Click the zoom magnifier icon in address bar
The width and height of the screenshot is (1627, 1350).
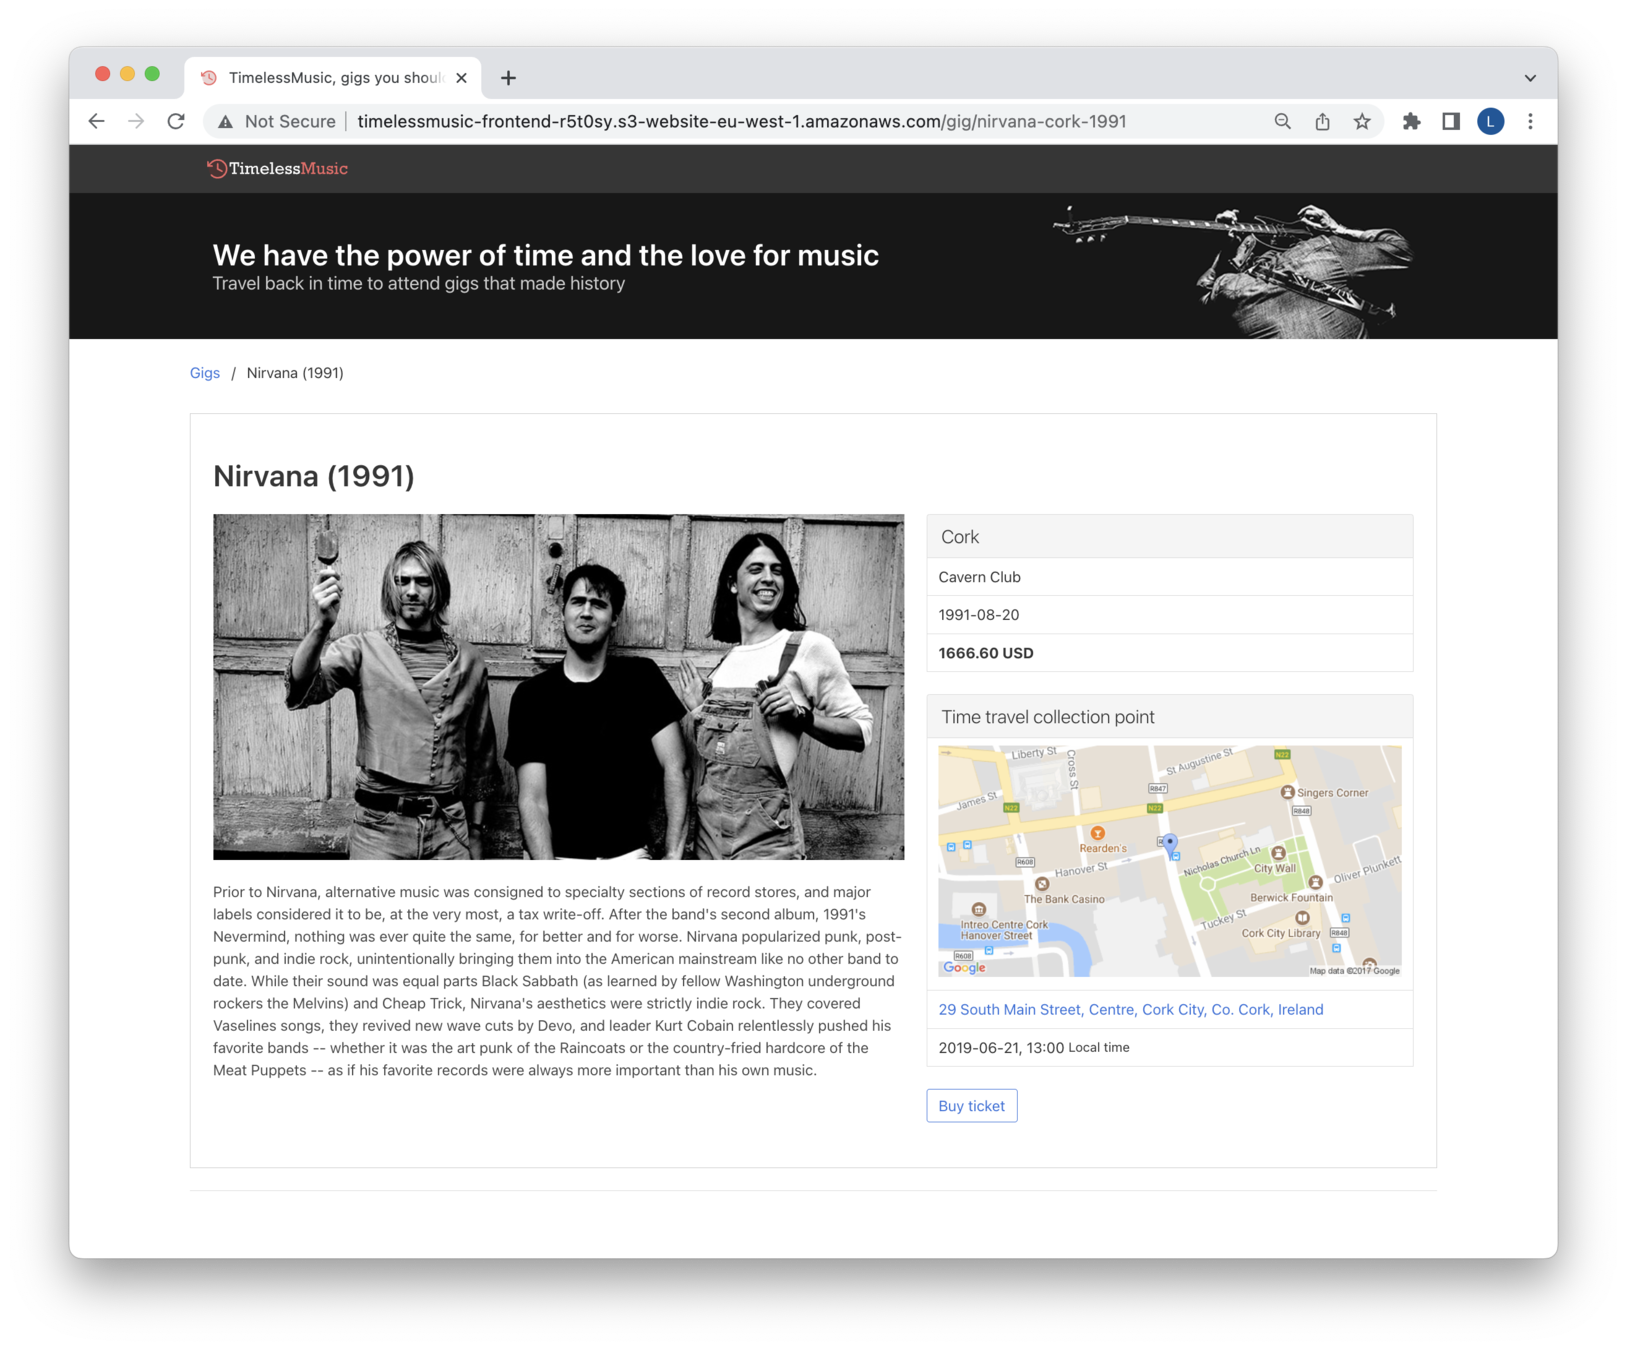point(1282,121)
